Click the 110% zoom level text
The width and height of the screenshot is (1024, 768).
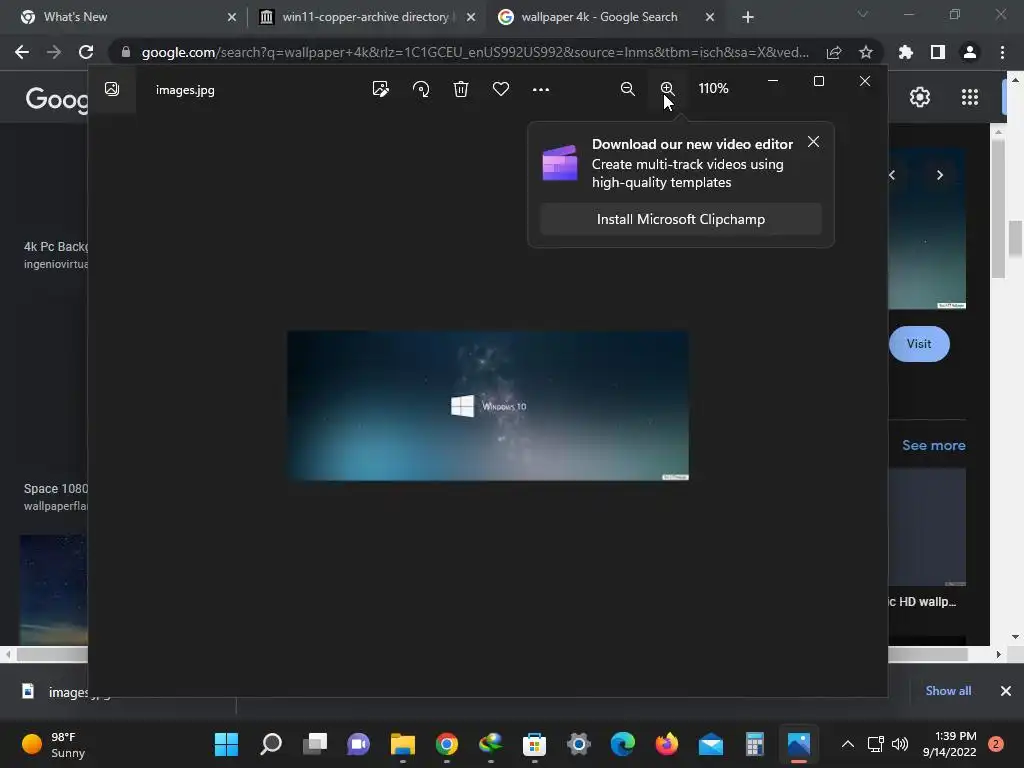pyautogui.click(x=713, y=88)
